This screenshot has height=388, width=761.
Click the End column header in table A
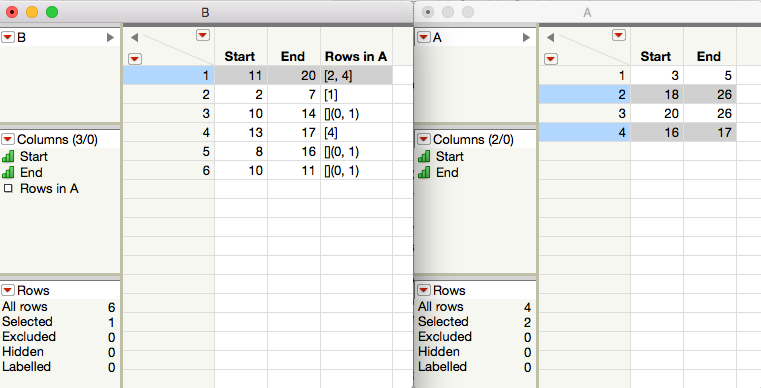pyautogui.click(x=709, y=56)
